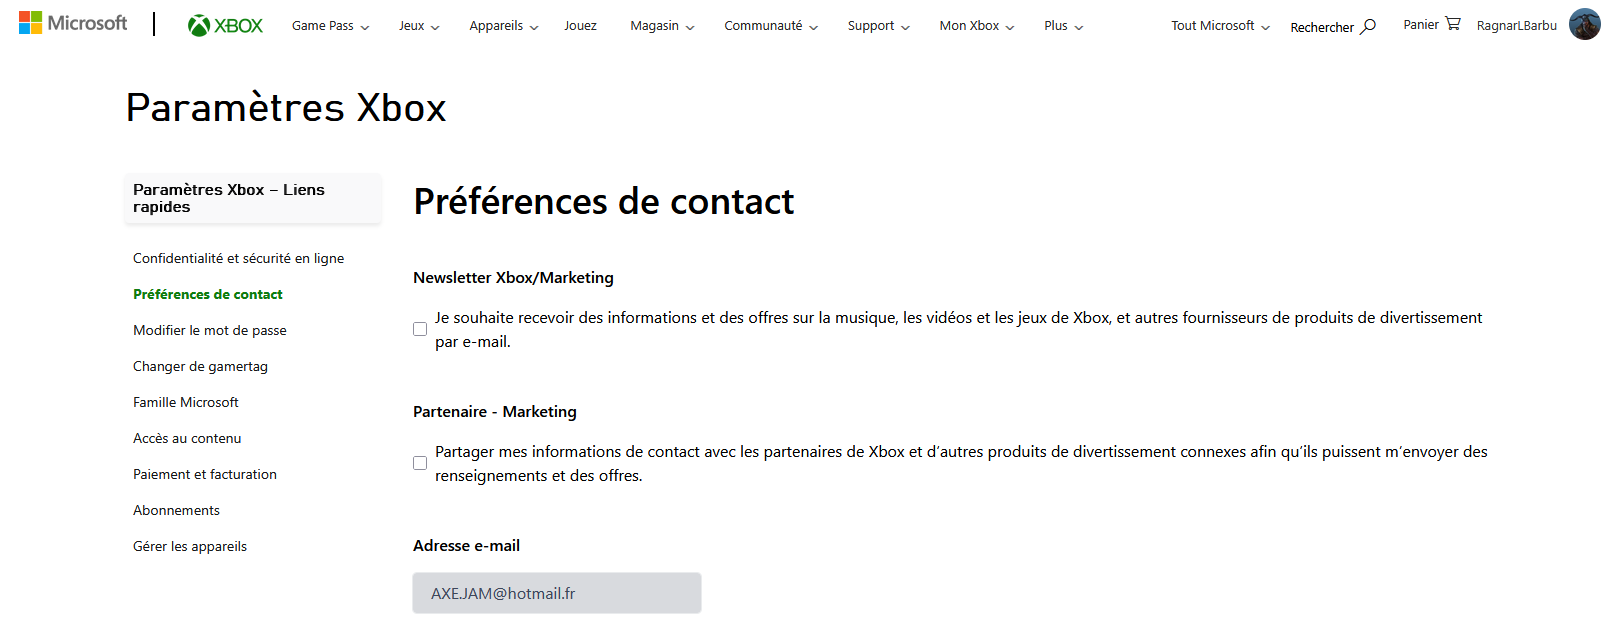Open the Tout Microsoft dropdown
Viewport: 1609px width, 629px height.
pyautogui.click(x=1221, y=26)
